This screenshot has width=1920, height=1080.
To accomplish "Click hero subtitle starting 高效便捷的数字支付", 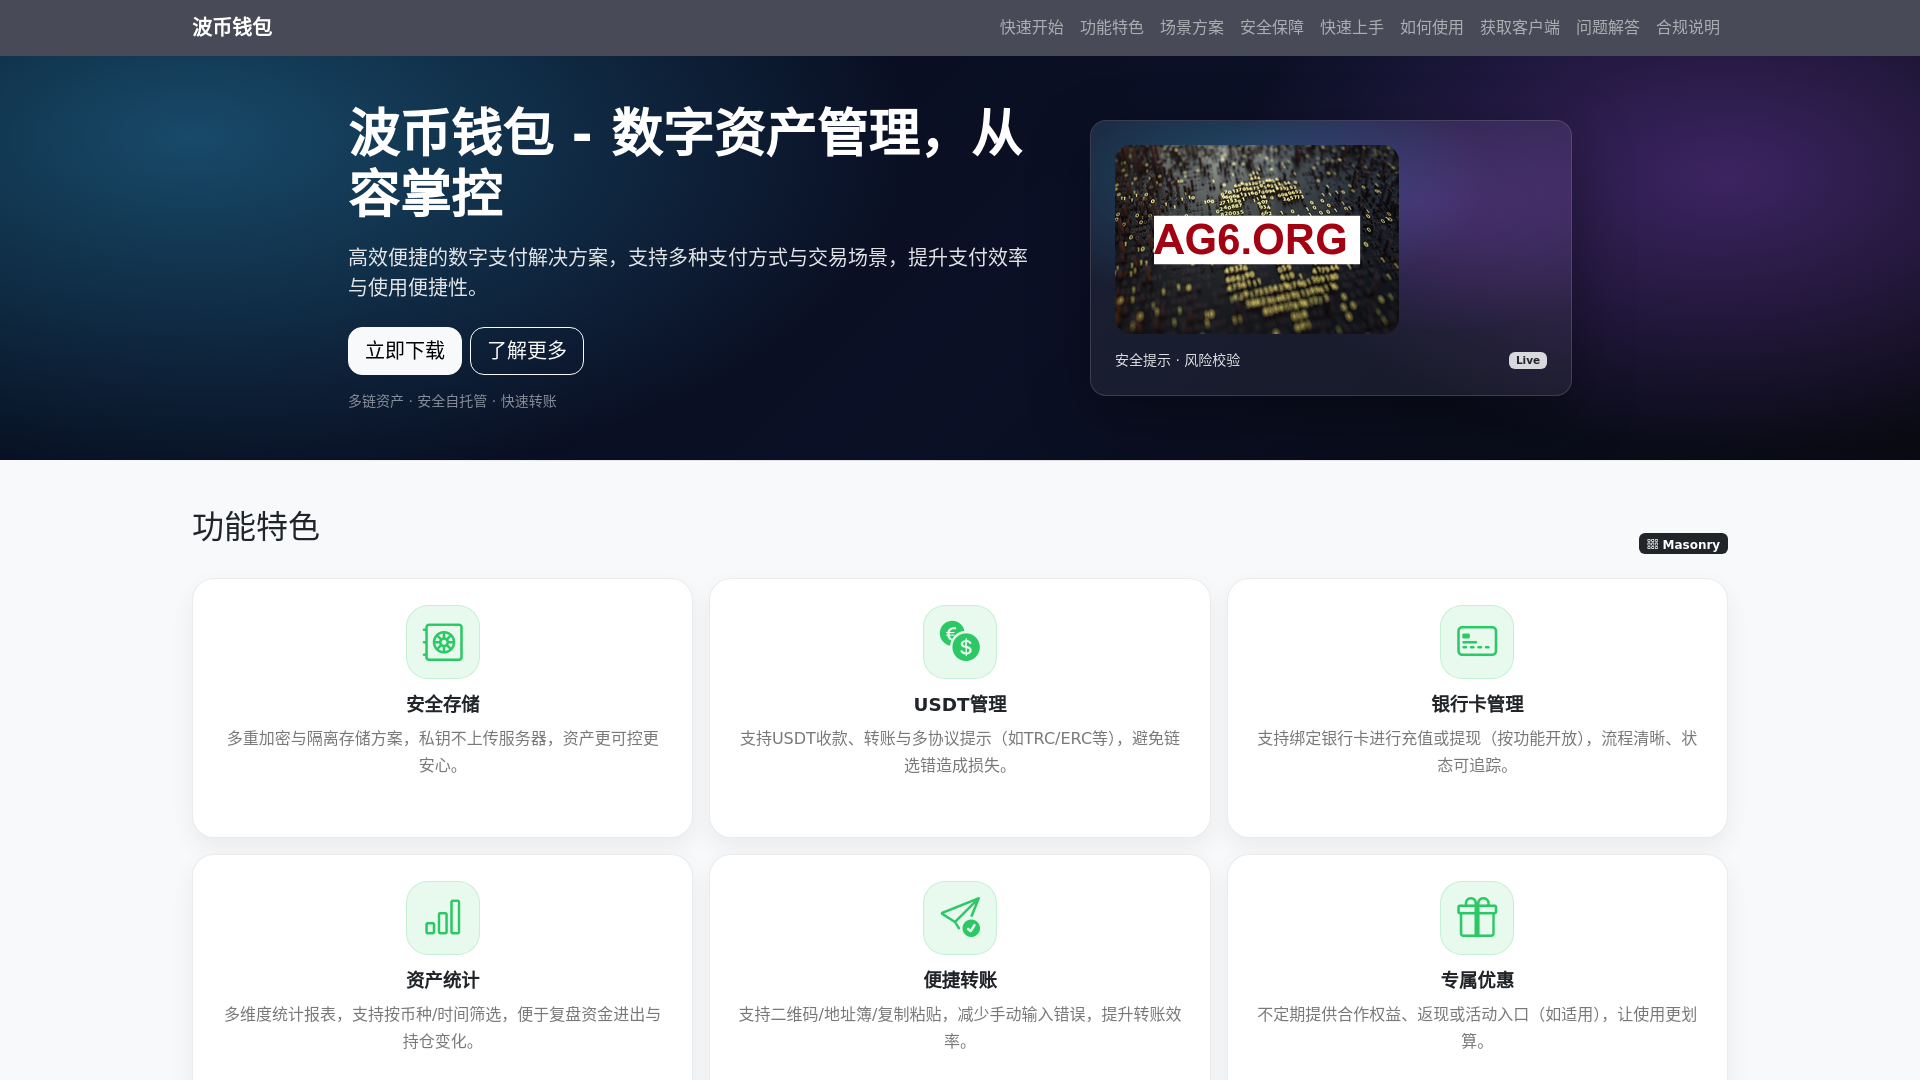I will [688, 272].
